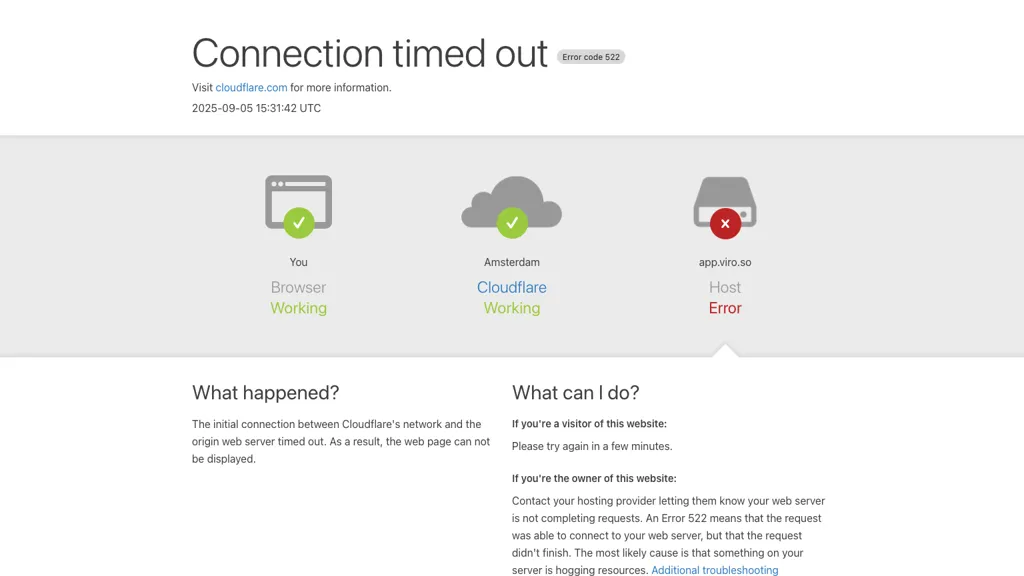Image resolution: width=1024 pixels, height=576 pixels.
Task: Click the green checkmark on browser icon
Action: pos(298,223)
